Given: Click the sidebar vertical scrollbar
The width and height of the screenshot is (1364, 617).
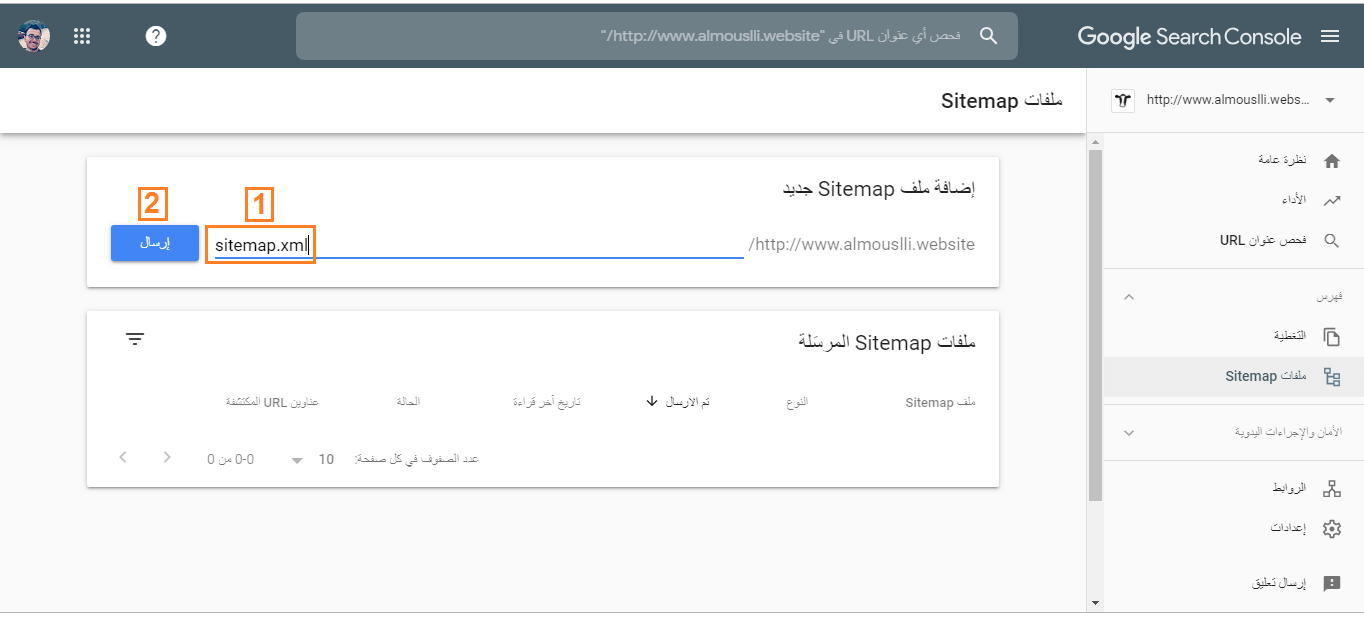Looking at the screenshot, I should point(1095,325).
